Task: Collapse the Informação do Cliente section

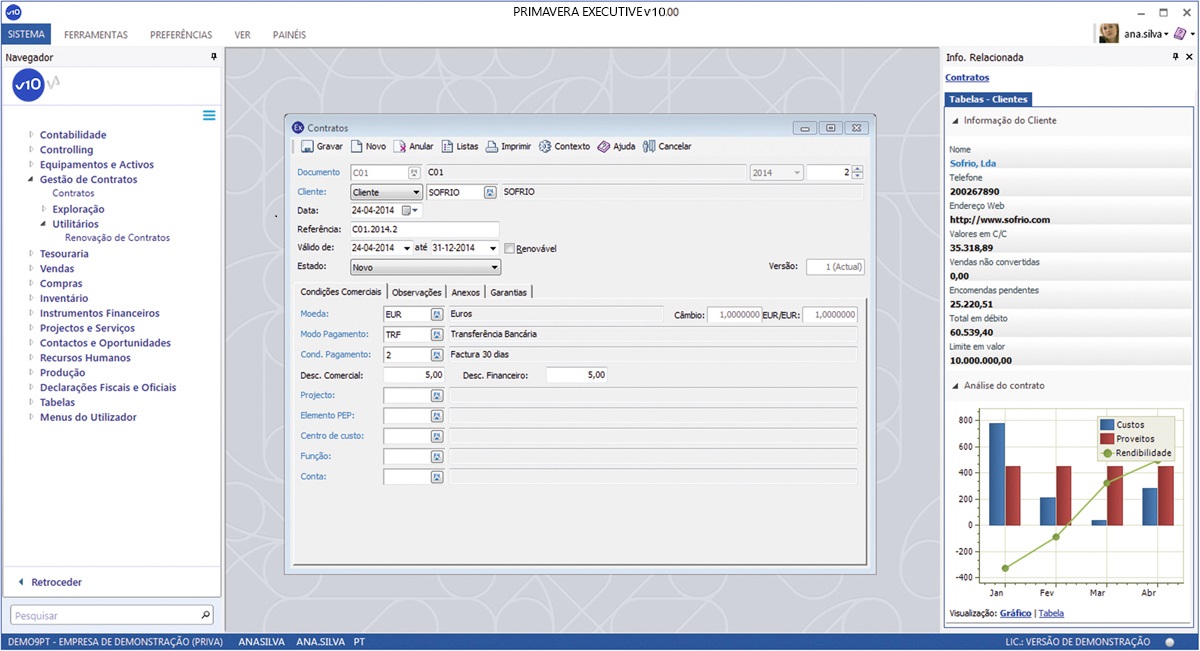Action: pyautogui.click(x=953, y=120)
